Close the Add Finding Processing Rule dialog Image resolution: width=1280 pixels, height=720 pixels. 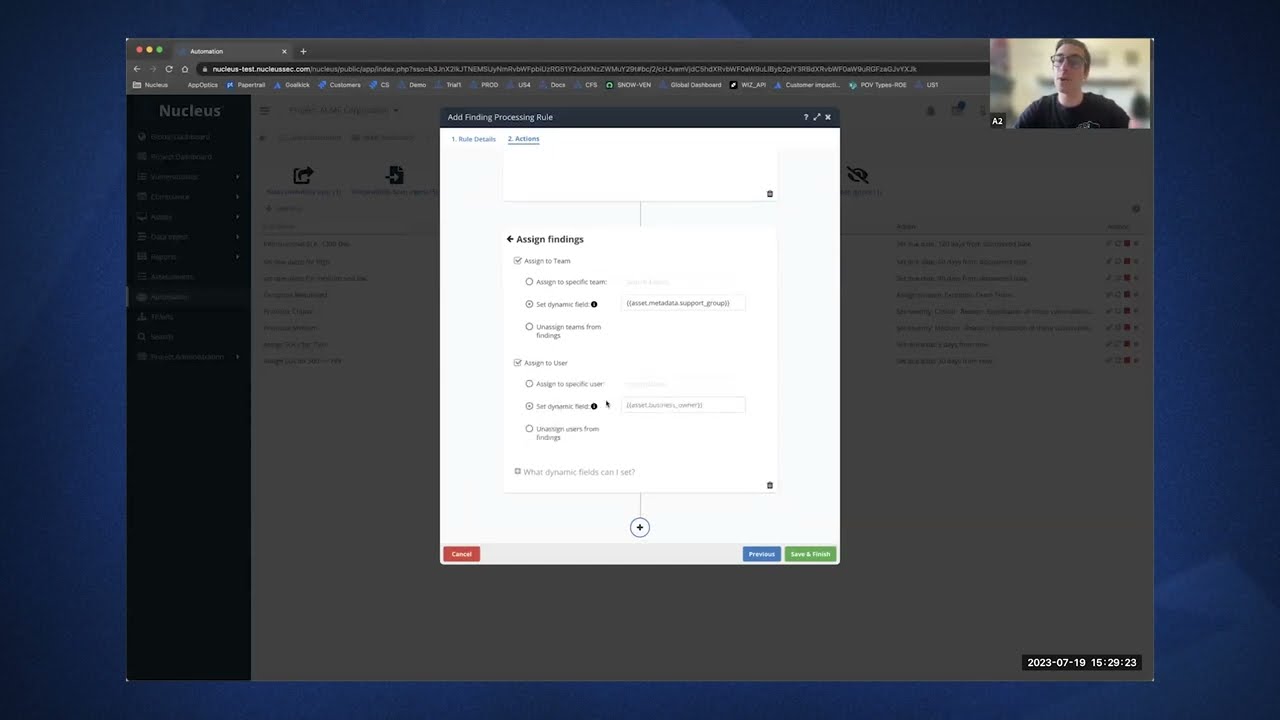828,117
